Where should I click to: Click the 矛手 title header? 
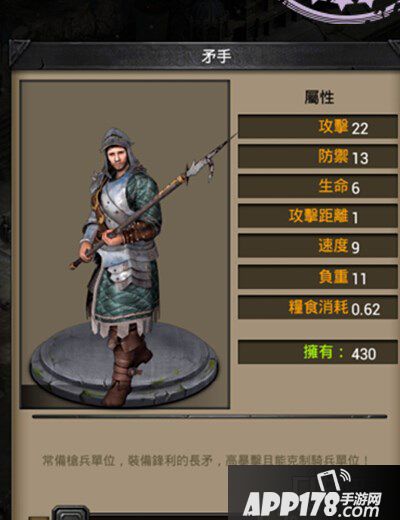point(216,55)
